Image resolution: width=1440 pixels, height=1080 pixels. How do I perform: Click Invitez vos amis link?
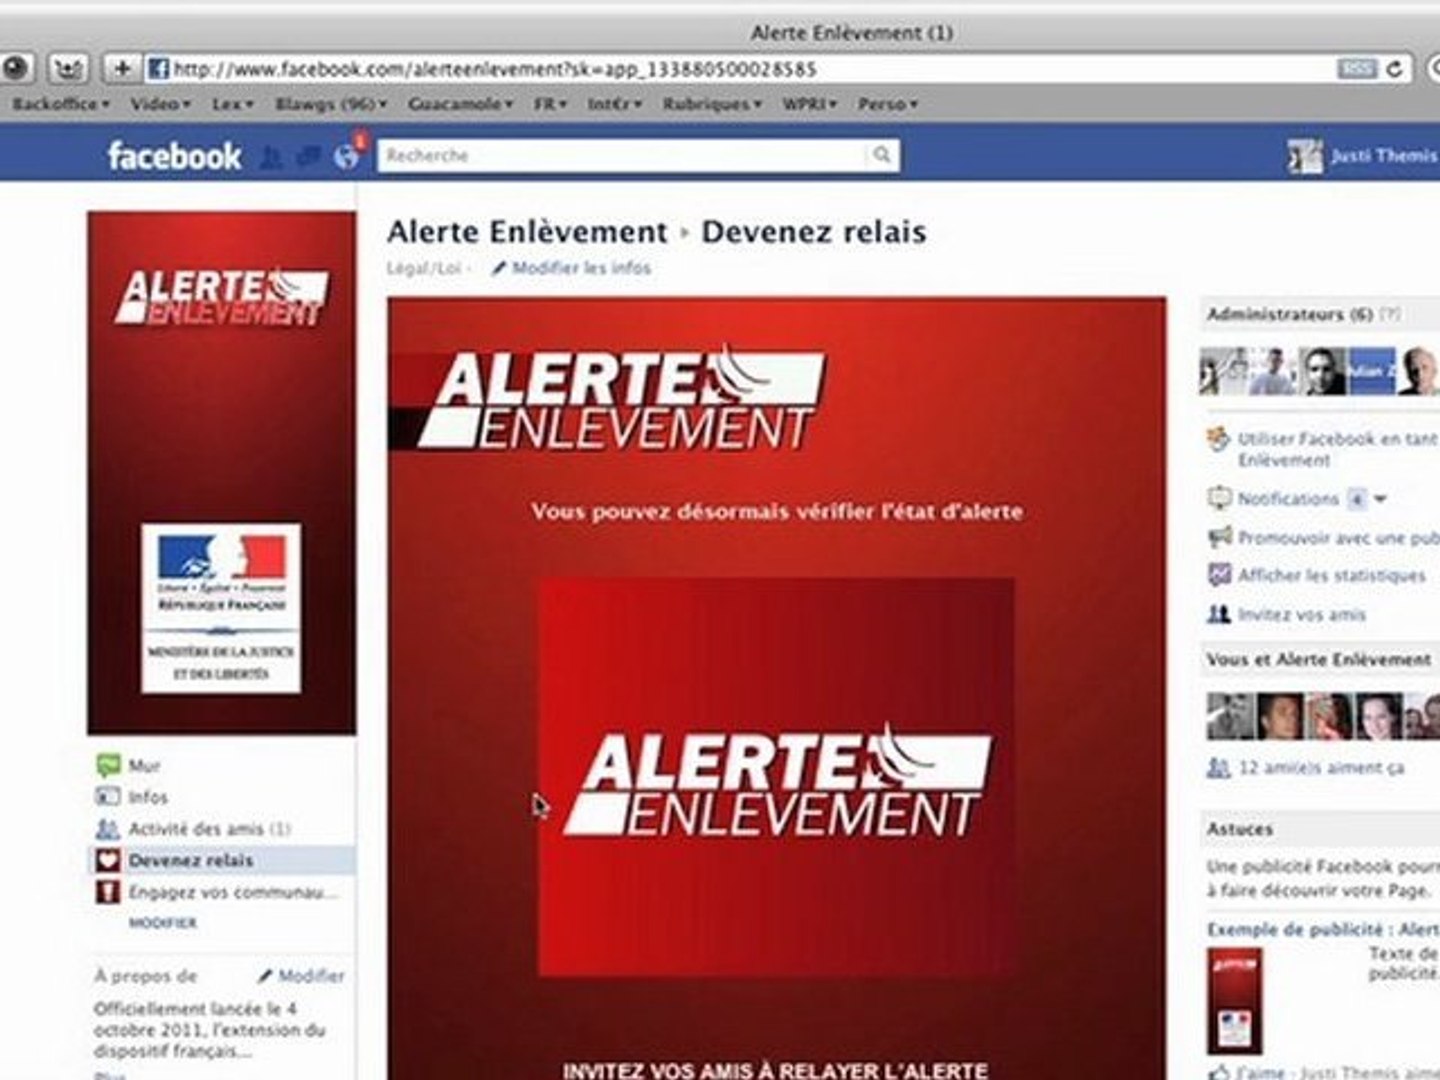tap(1302, 615)
